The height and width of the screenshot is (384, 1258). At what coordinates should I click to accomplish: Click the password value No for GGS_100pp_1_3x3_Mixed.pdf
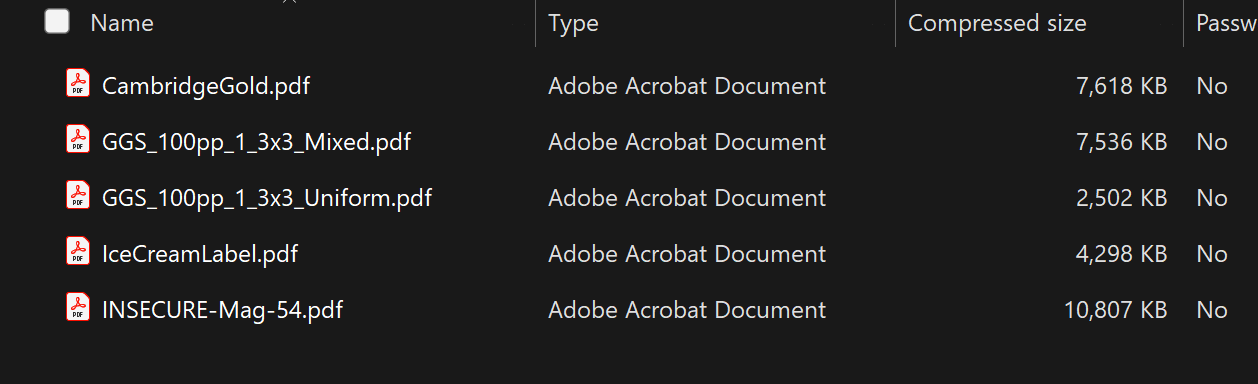pos(1211,142)
